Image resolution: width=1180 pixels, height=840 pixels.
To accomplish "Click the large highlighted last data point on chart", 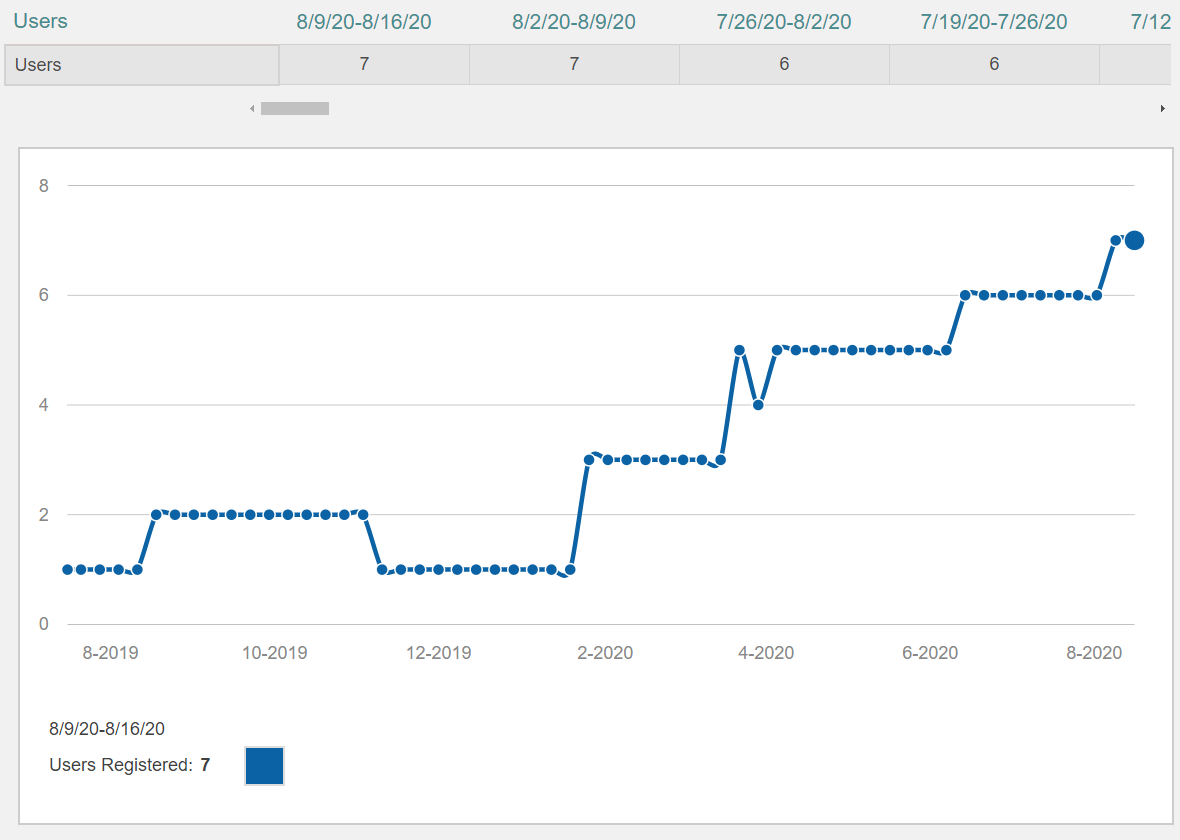I will [x=1134, y=240].
